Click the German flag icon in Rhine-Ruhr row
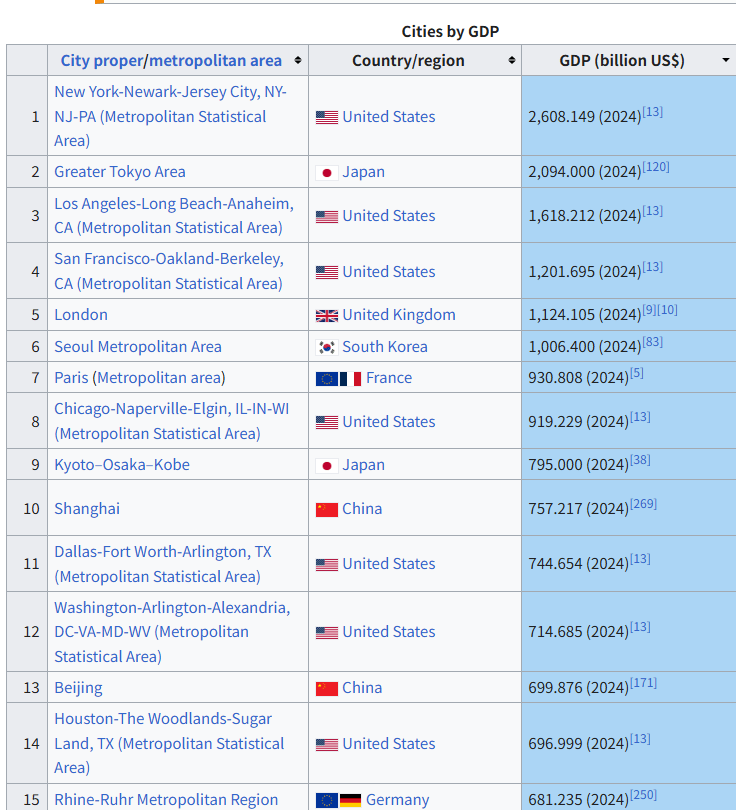 click(x=350, y=800)
